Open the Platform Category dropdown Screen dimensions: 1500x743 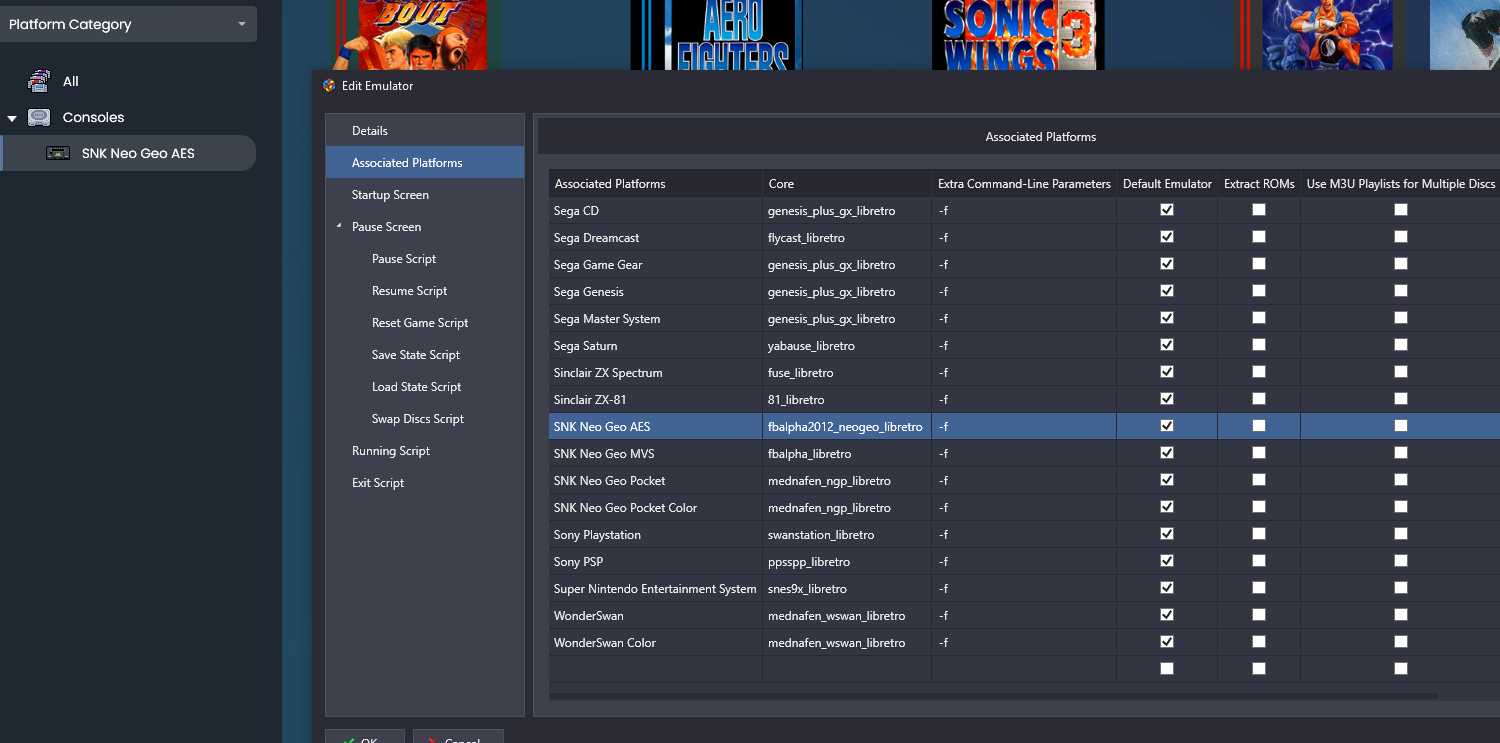click(128, 24)
